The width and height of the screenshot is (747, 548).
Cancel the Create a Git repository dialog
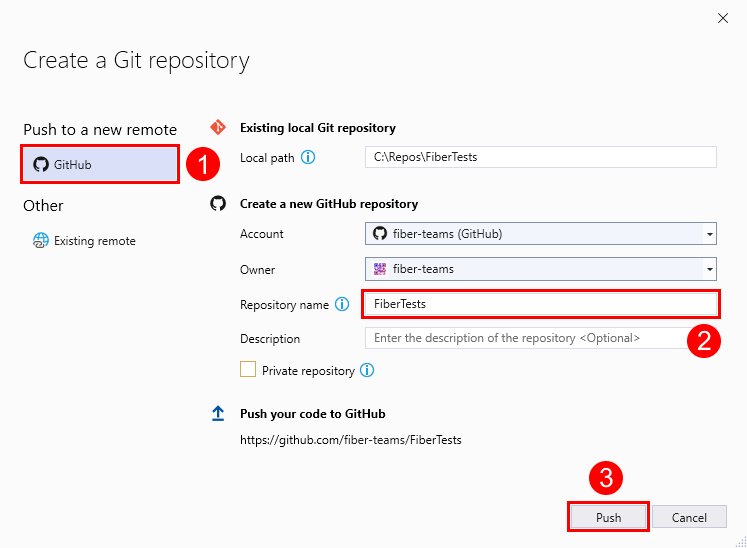tap(689, 517)
